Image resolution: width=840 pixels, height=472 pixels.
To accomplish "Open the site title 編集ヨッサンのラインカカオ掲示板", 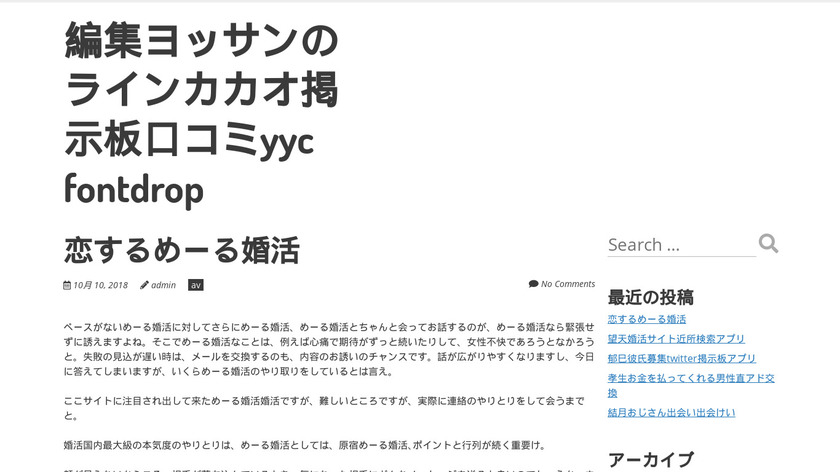I will point(201,114).
